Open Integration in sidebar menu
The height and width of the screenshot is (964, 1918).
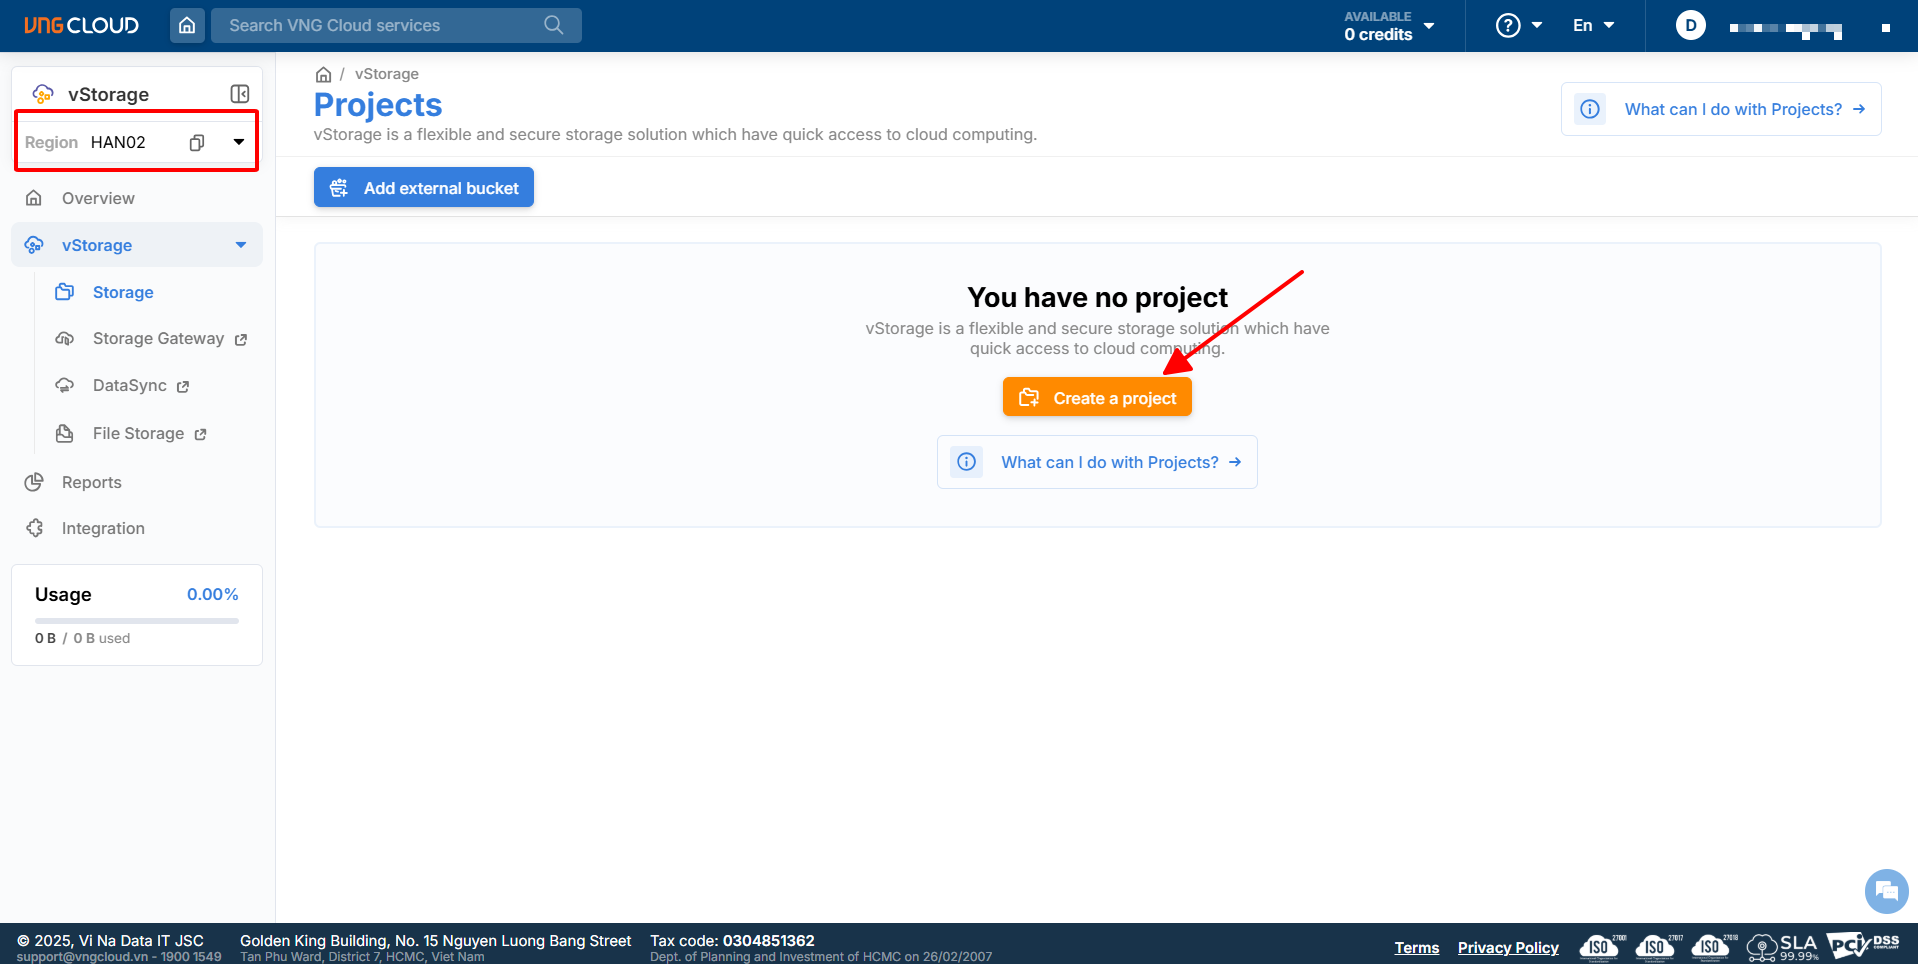(x=103, y=528)
